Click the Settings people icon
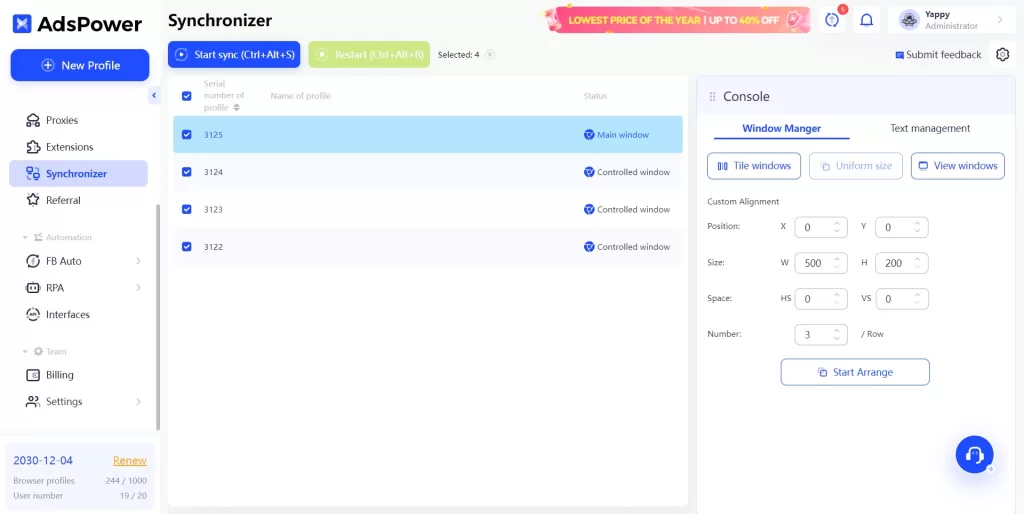 click(33, 402)
